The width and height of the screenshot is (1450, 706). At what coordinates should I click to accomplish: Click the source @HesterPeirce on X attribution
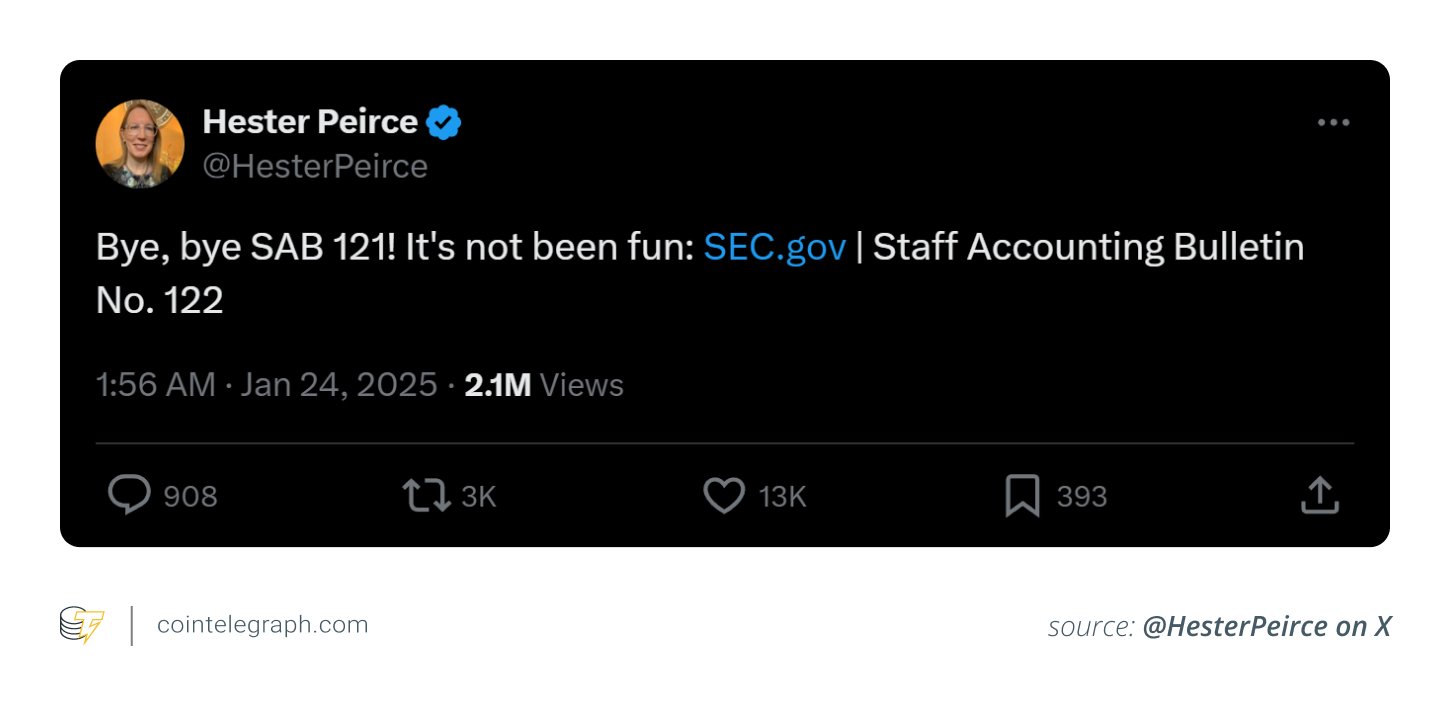tap(1219, 627)
